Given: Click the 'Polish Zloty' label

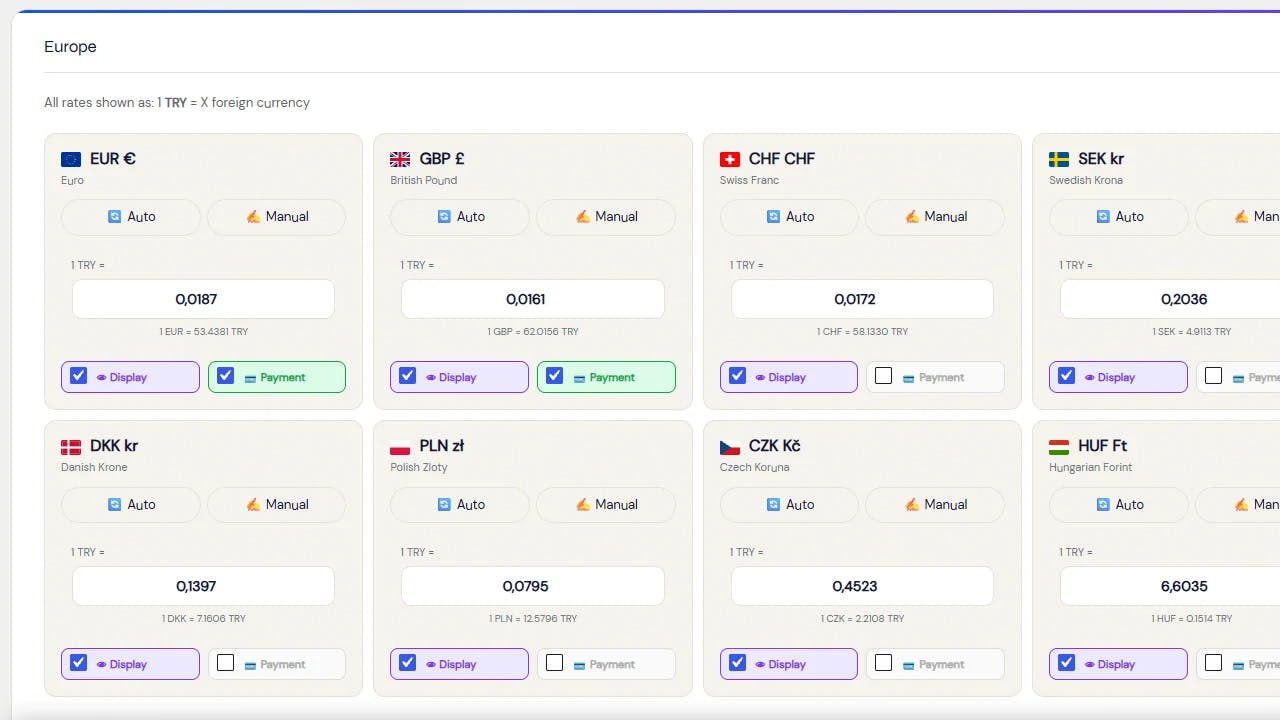Looking at the screenshot, I should point(419,468).
